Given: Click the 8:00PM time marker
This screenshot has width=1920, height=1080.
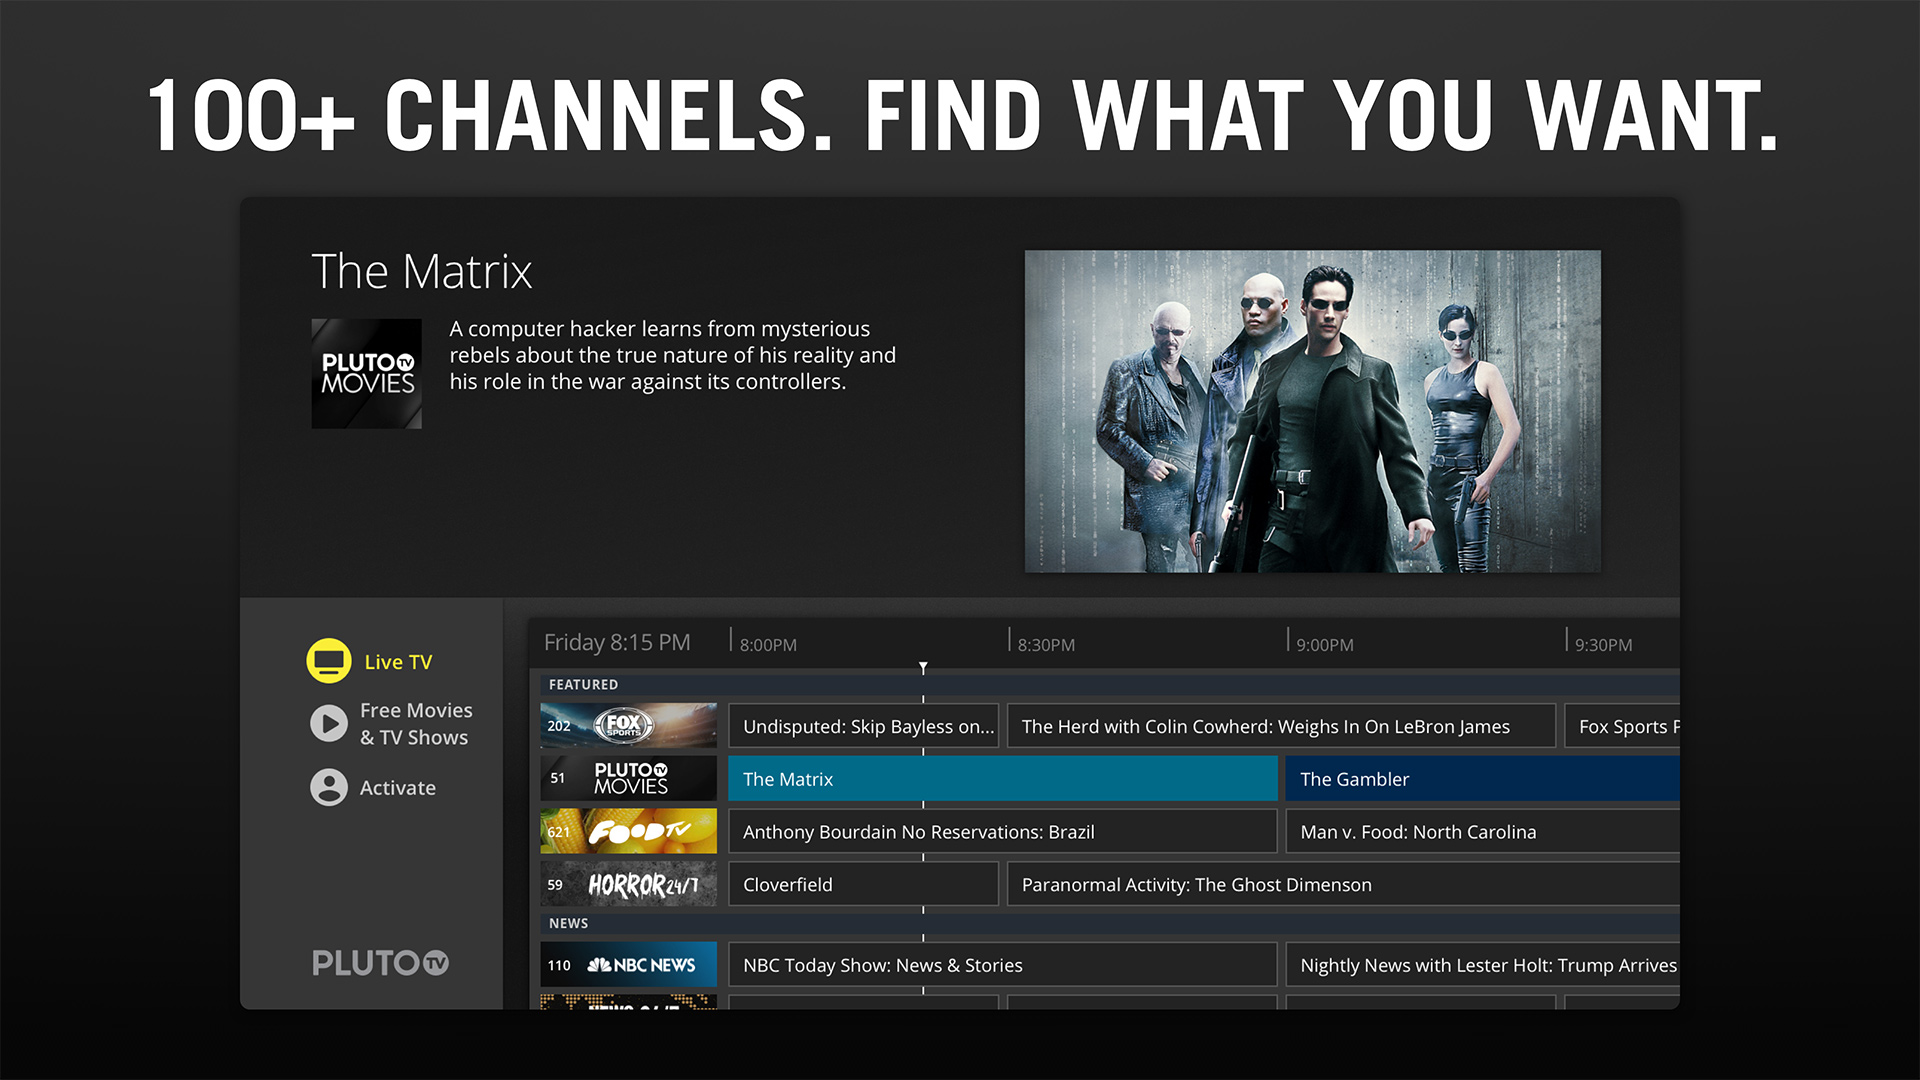Looking at the screenshot, I should tap(768, 645).
